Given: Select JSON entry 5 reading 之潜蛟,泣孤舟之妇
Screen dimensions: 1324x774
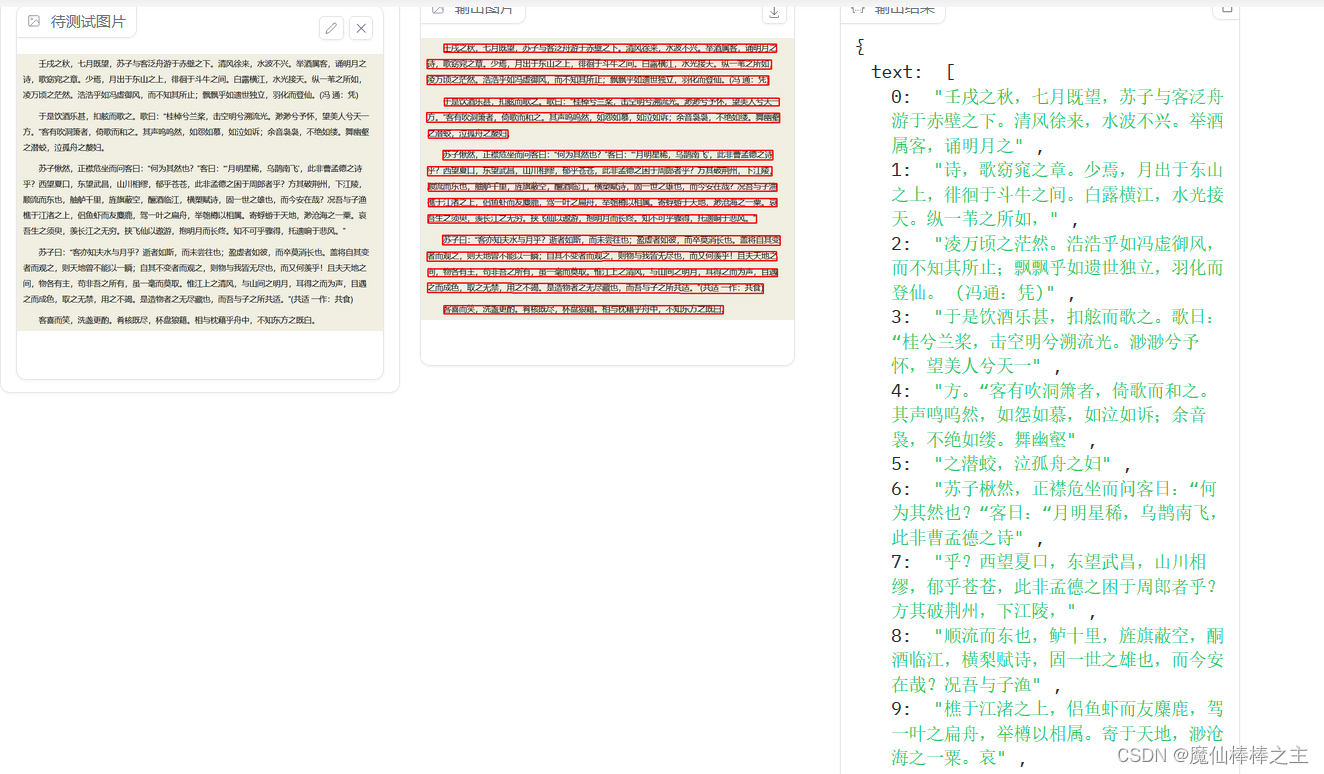Looking at the screenshot, I should [x=1012, y=464].
